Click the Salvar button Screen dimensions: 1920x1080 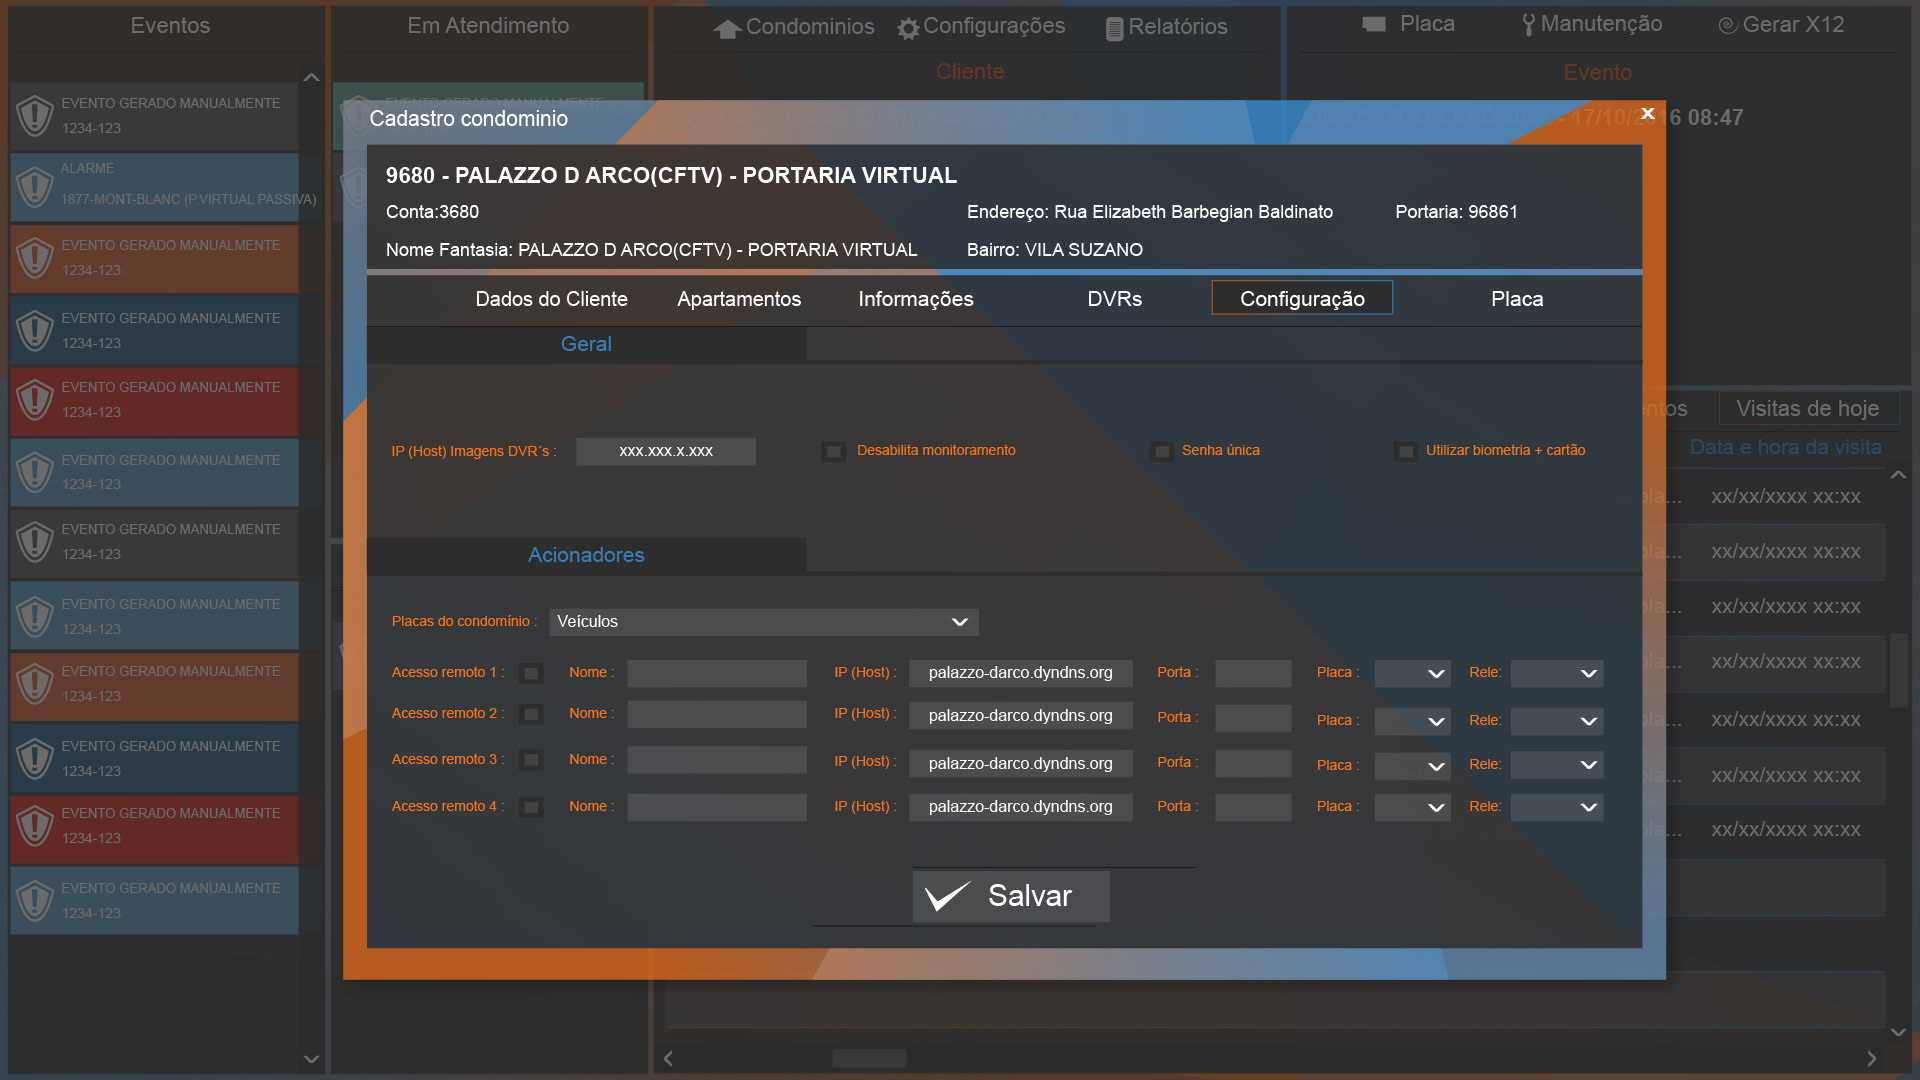coord(1011,896)
